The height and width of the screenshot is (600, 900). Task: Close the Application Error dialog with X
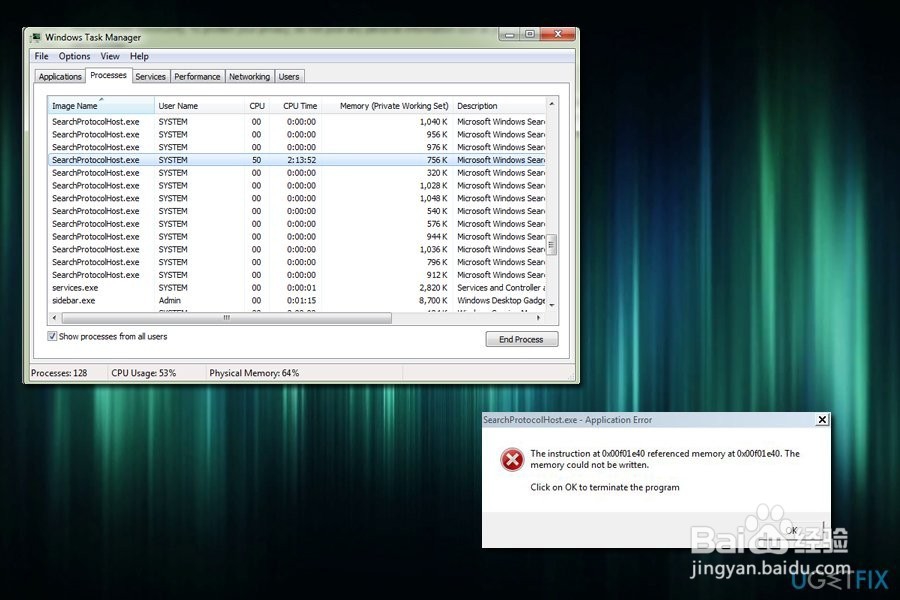click(x=822, y=420)
